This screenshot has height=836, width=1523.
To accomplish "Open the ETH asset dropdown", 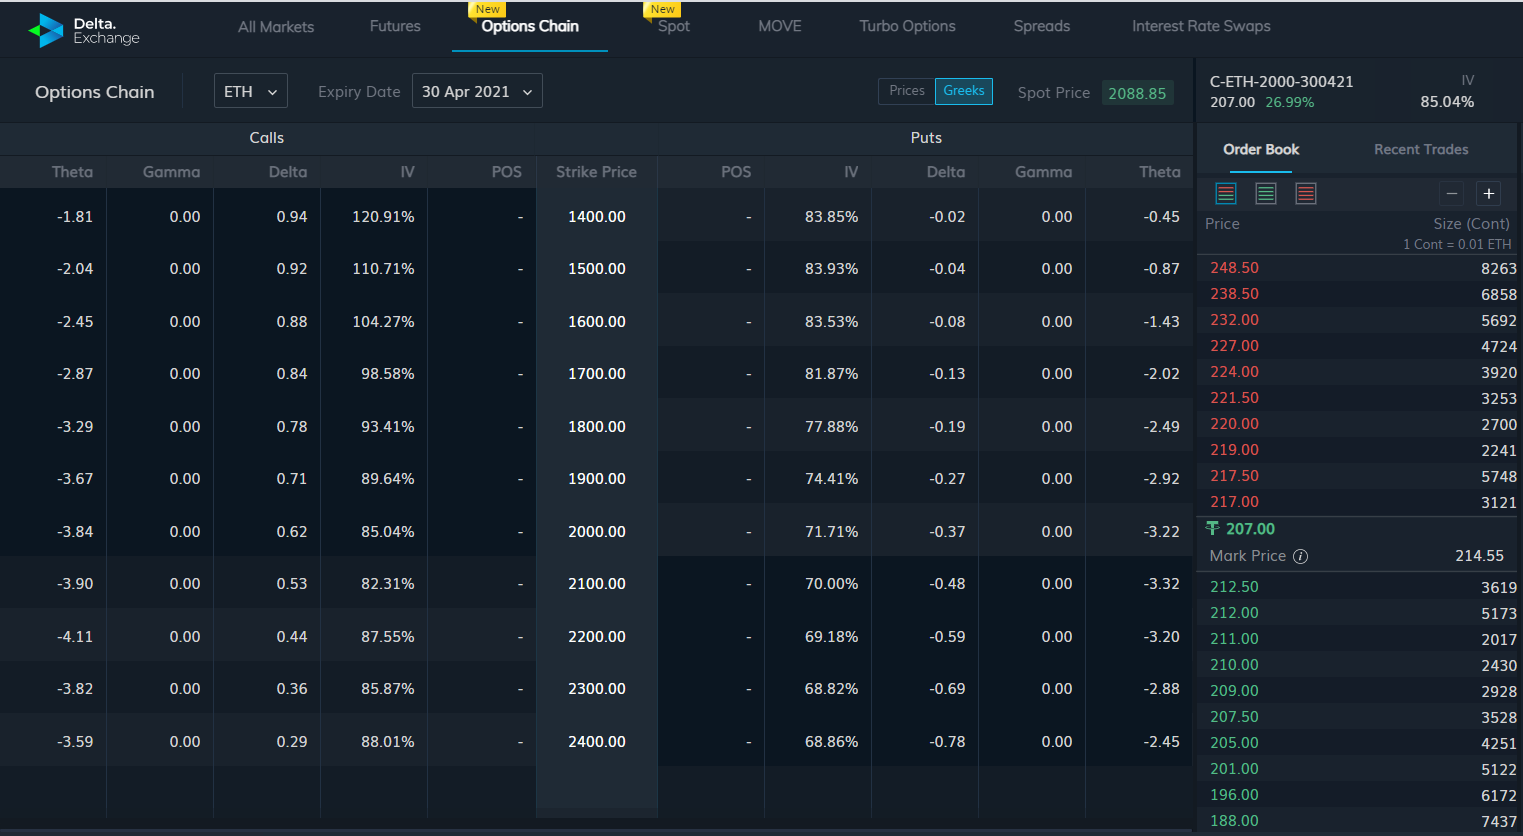I will pos(250,90).
